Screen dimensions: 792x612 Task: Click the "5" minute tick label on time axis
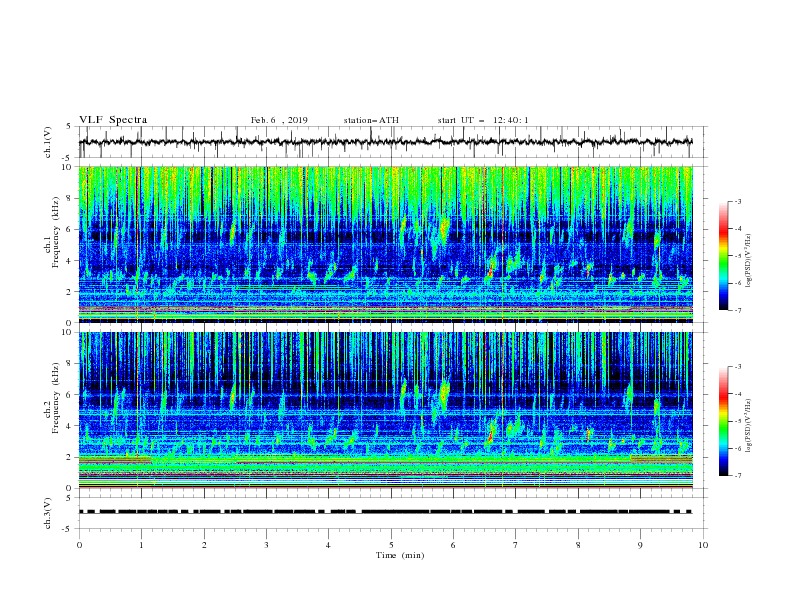tap(391, 545)
